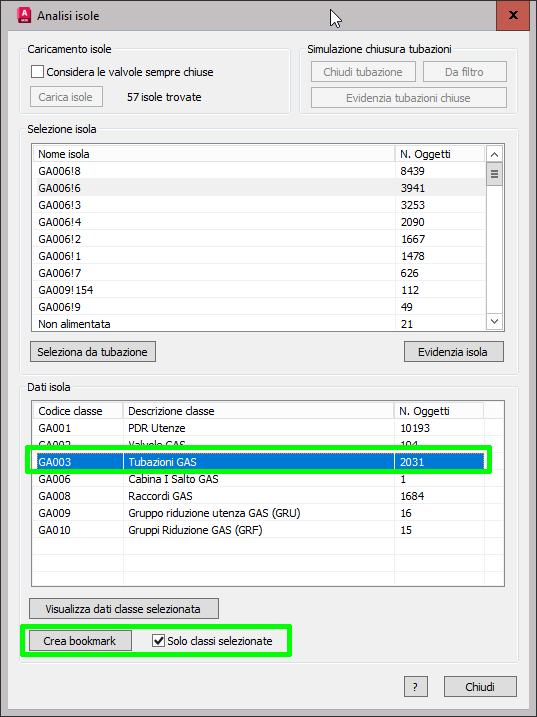Click island list scrollbar up arrow
Screen dimensions: 537x717
[x=494, y=154]
